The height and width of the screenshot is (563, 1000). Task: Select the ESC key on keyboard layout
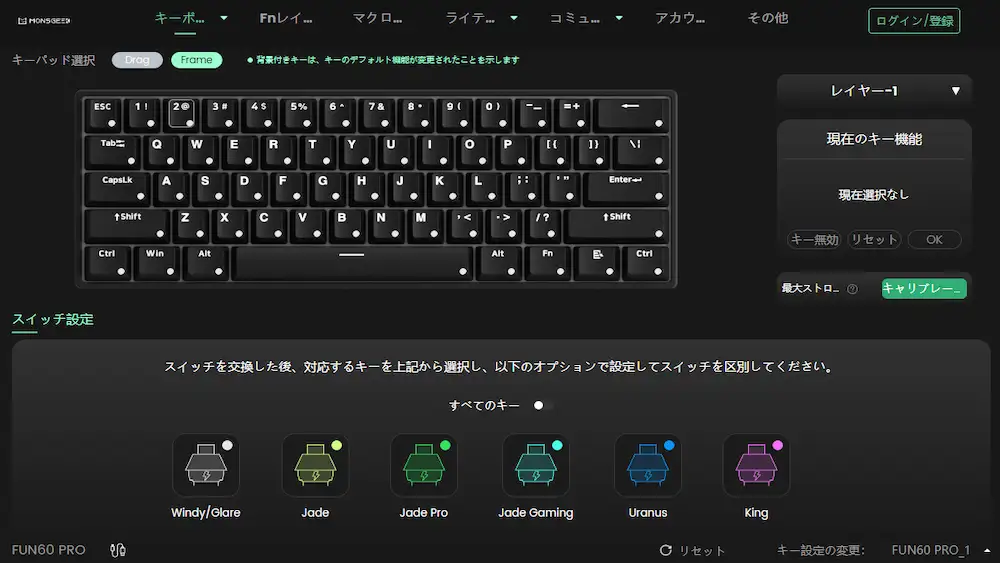[103, 114]
